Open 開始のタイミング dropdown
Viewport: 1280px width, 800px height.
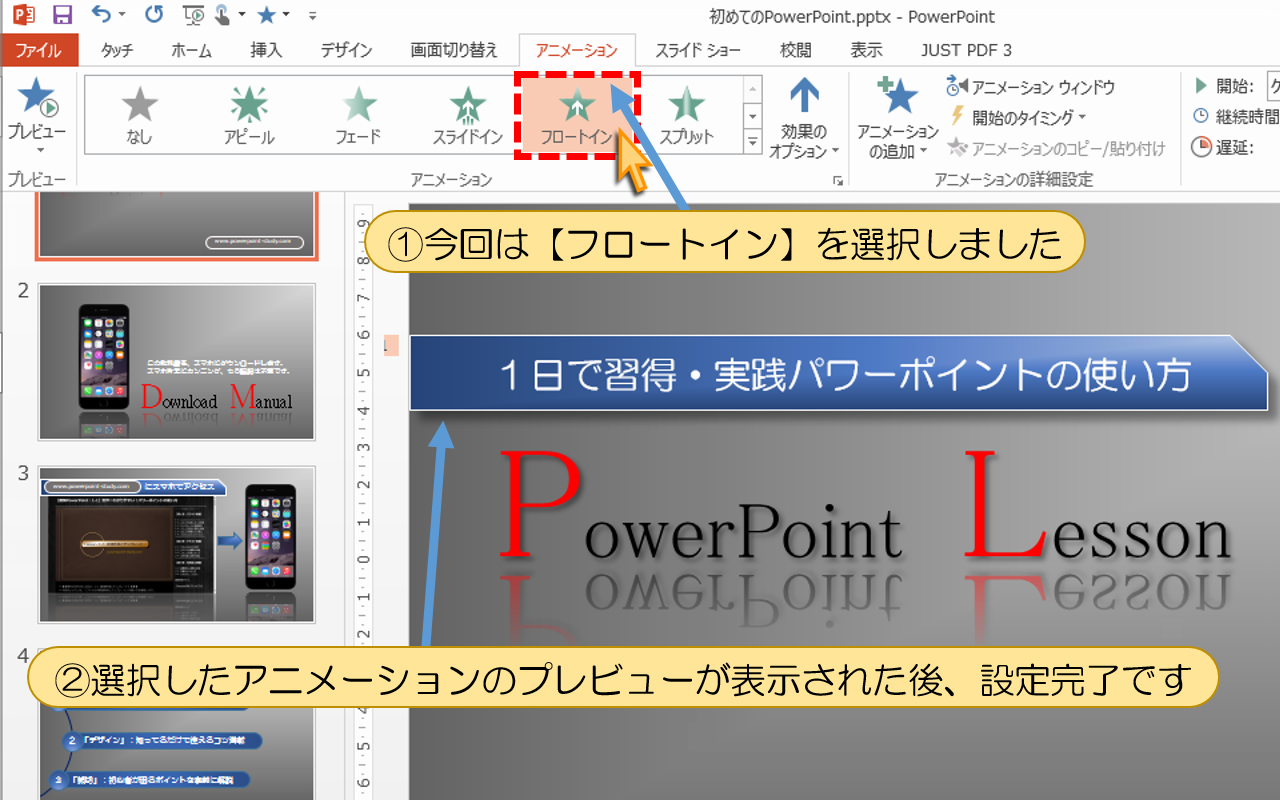(1017, 118)
